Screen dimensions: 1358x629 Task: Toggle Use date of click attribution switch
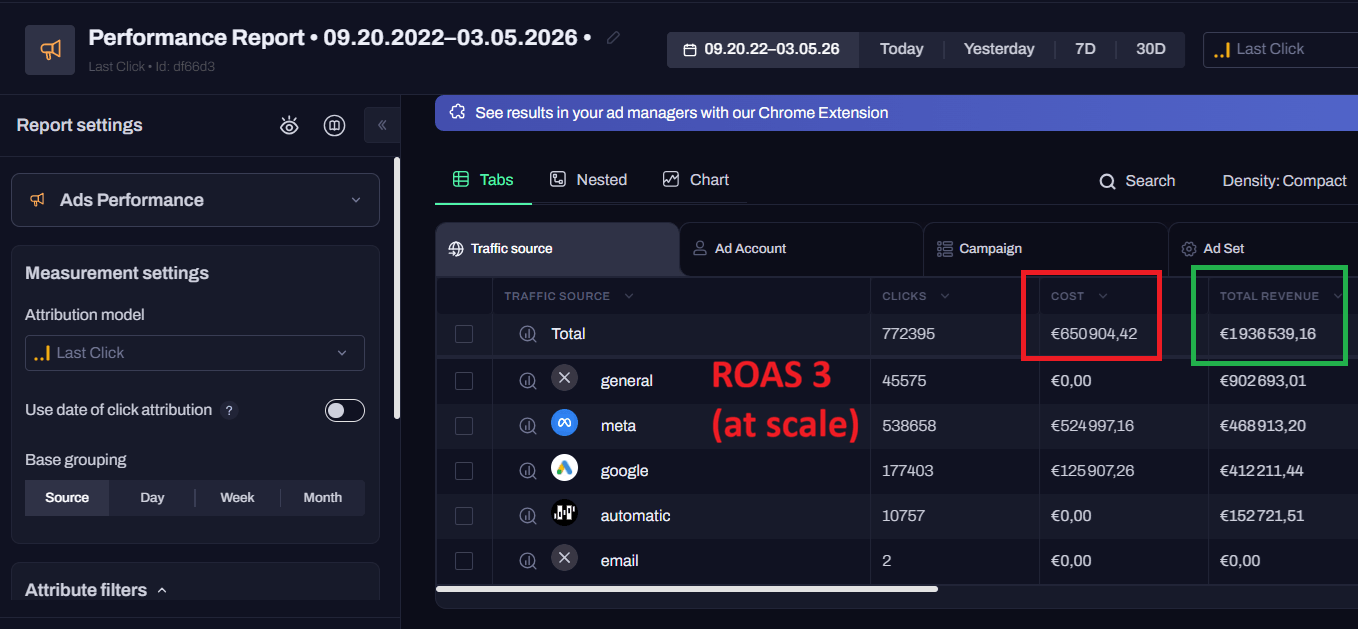point(345,410)
